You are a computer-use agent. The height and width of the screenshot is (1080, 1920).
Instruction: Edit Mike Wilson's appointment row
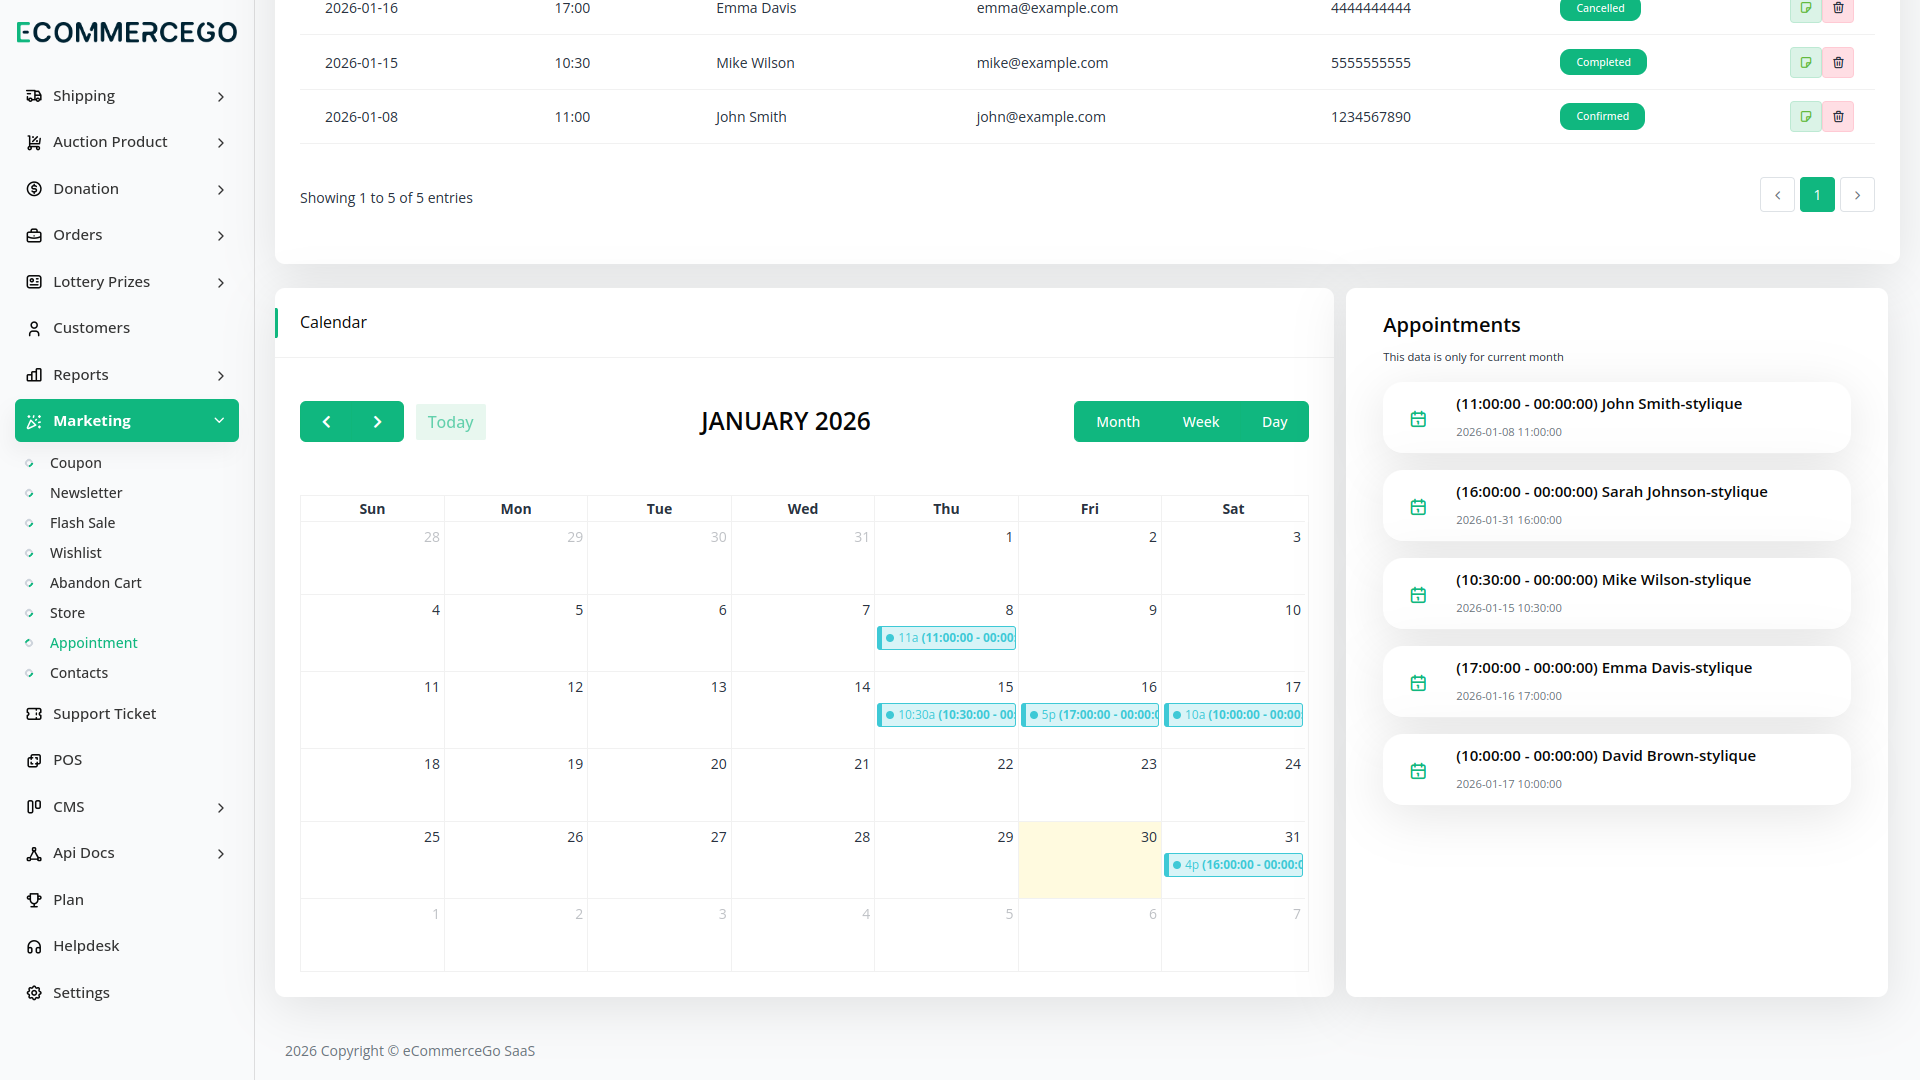coord(1805,62)
